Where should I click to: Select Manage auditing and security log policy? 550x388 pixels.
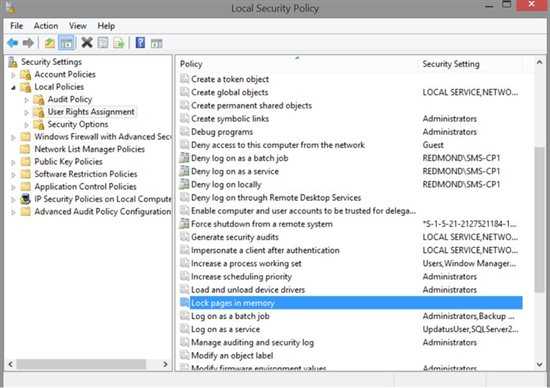pos(253,342)
